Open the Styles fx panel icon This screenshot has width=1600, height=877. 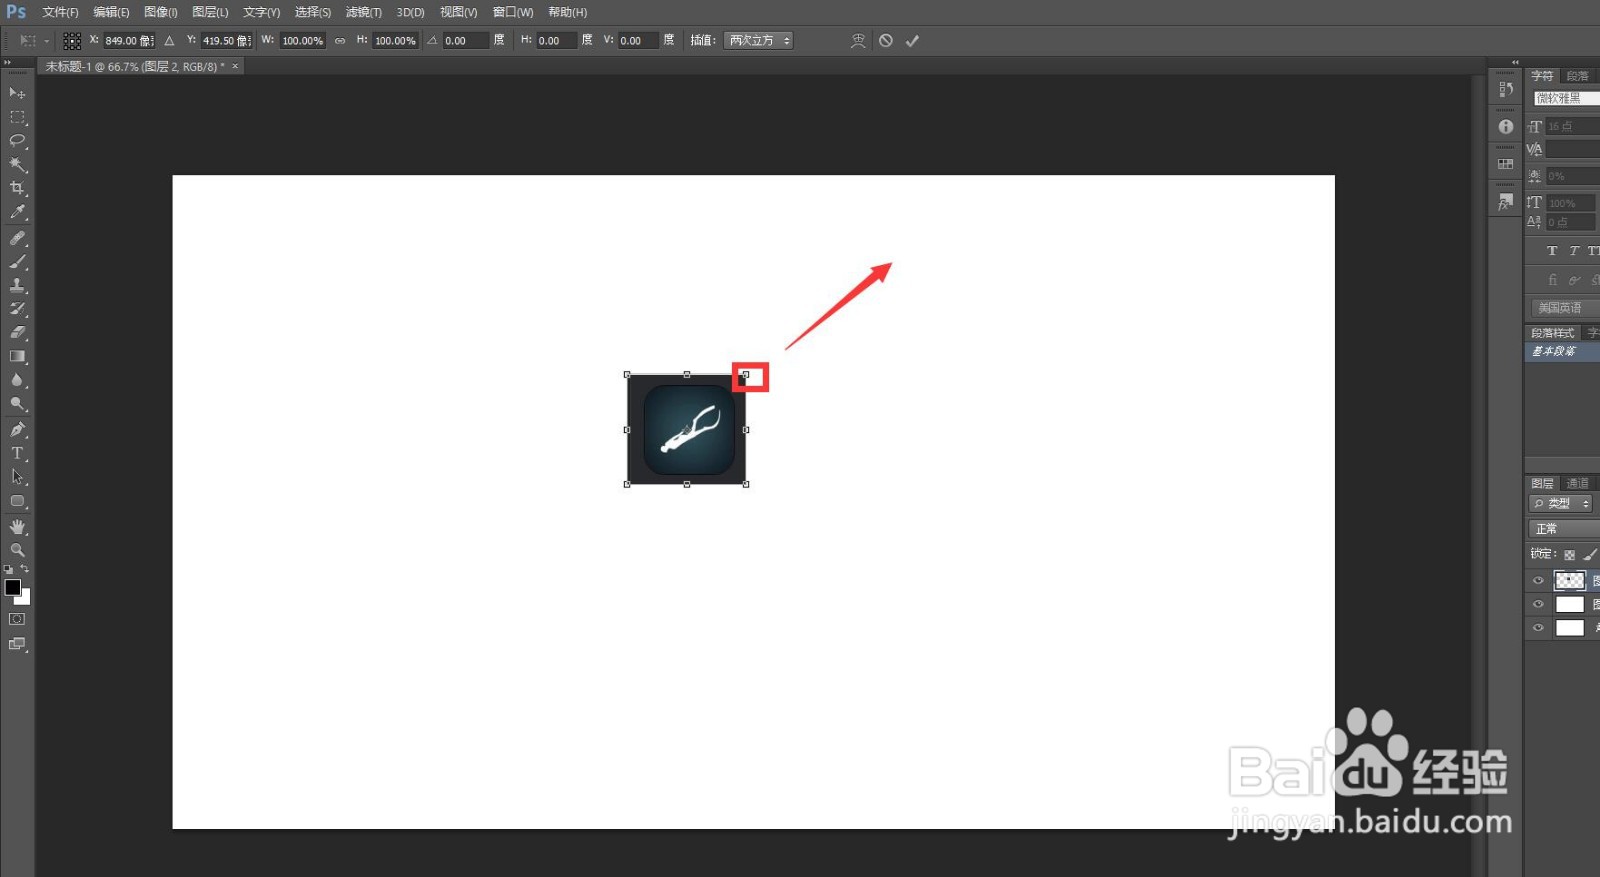1506,202
